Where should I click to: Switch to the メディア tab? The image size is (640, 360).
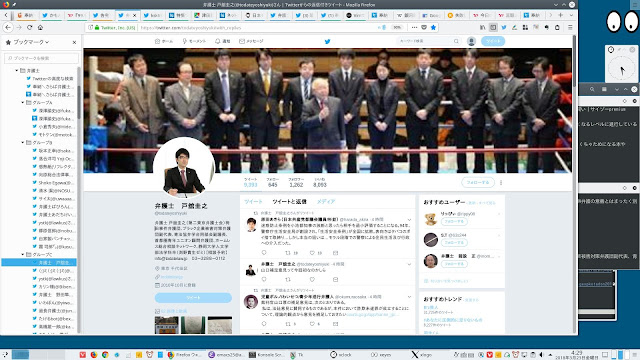[x=326, y=202]
